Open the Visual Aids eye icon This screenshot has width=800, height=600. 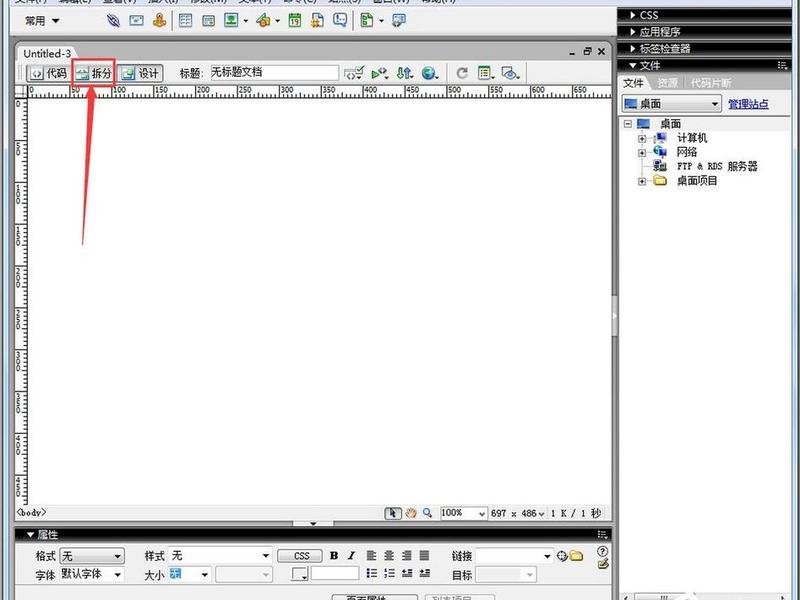click(x=510, y=73)
